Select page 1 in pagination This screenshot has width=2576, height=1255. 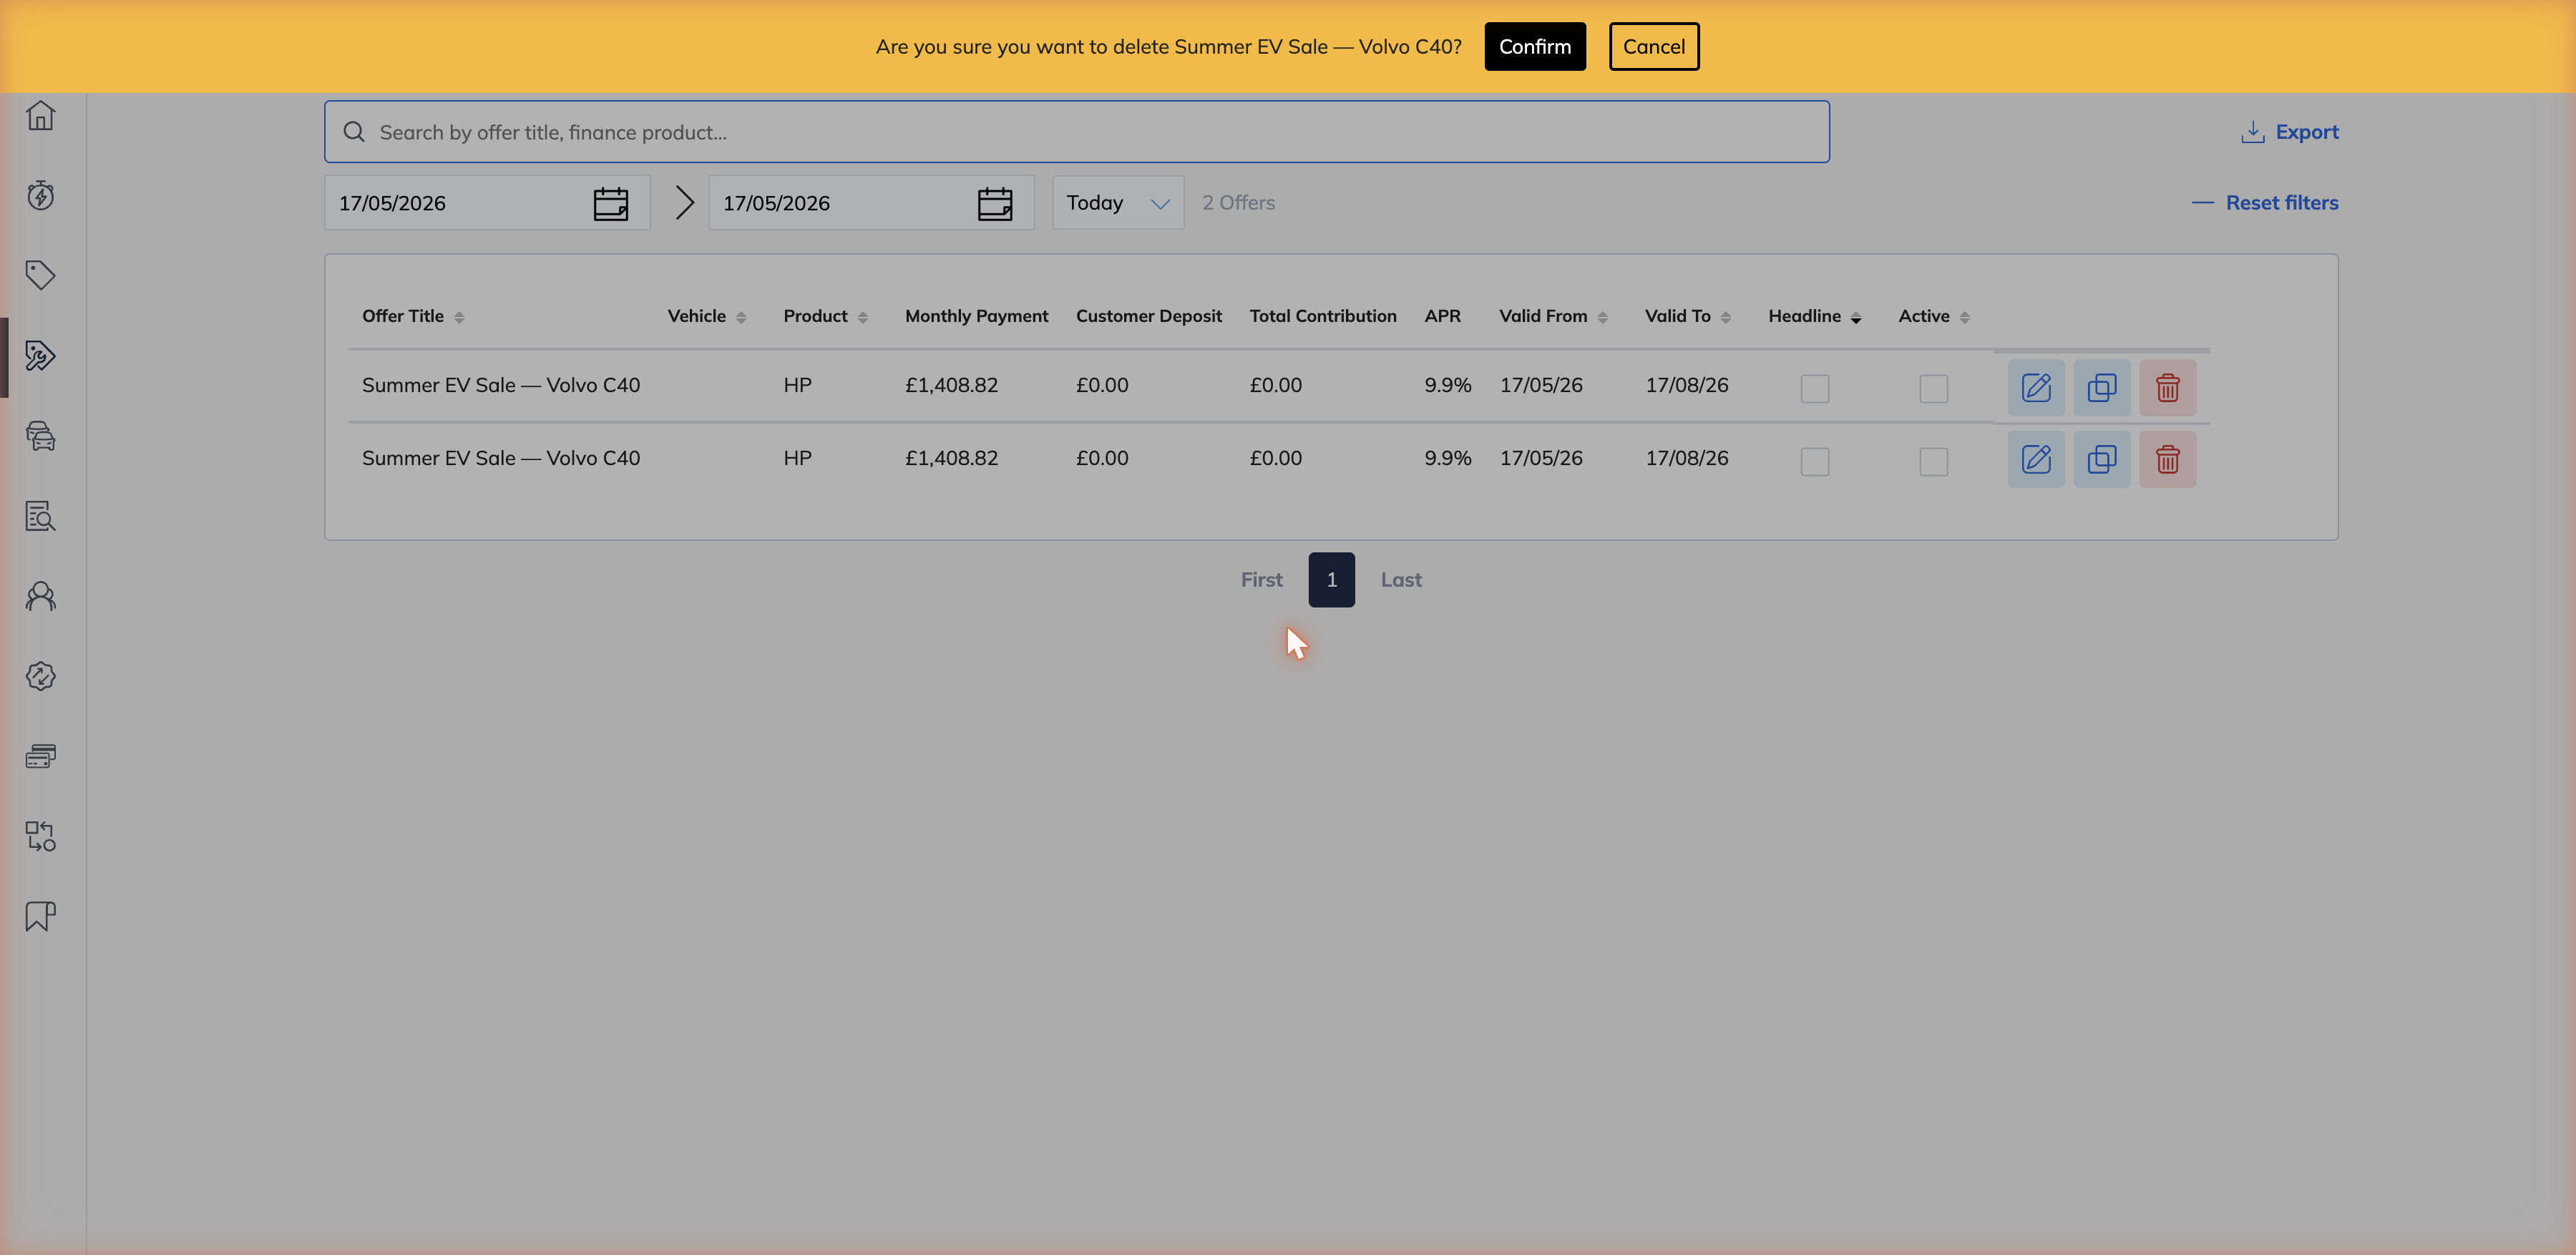coord(1332,580)
